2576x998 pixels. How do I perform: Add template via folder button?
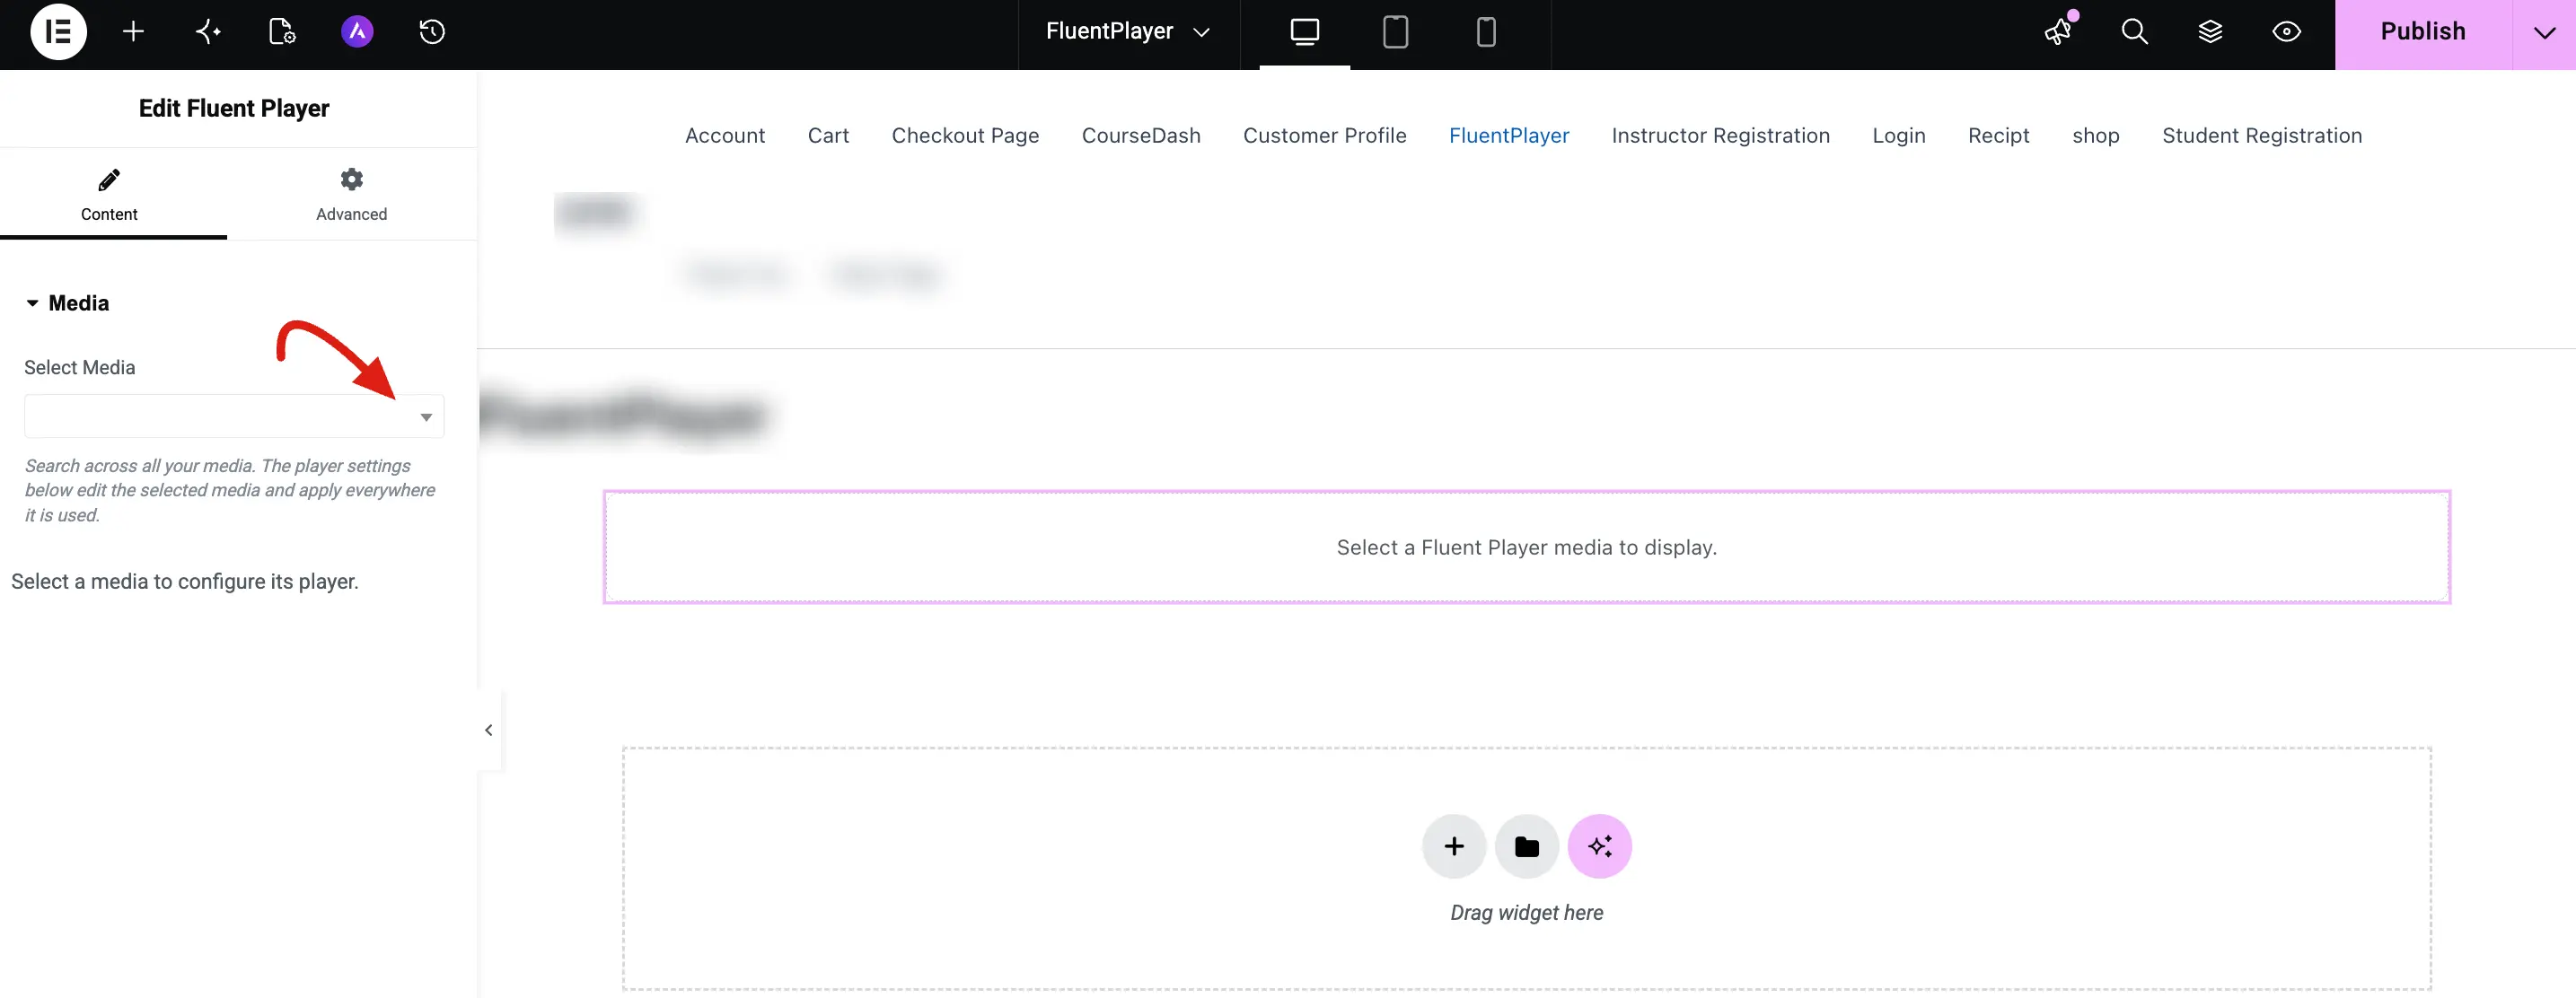[1526, 846]
